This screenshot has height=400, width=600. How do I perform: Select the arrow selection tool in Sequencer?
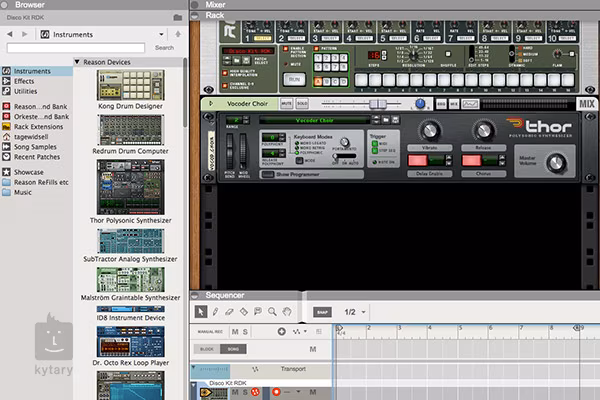click(201, 312)
